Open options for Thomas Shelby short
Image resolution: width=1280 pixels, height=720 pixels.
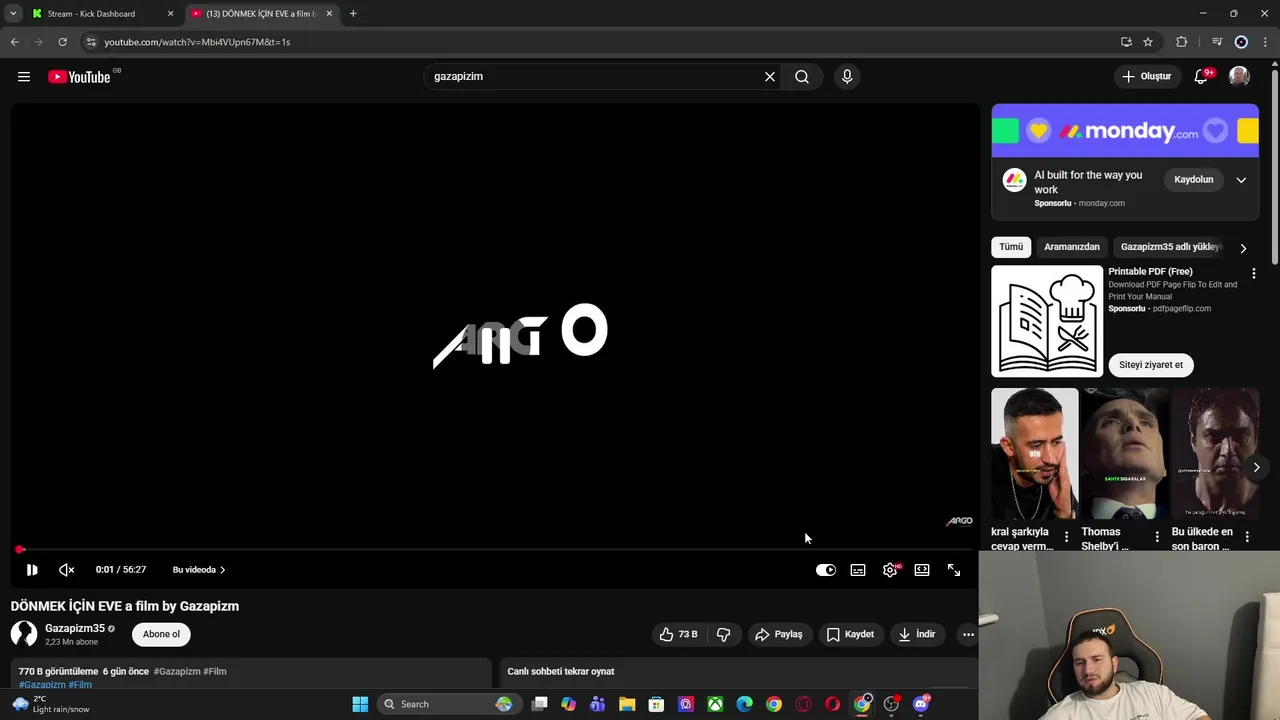(x=1157, y=538)
